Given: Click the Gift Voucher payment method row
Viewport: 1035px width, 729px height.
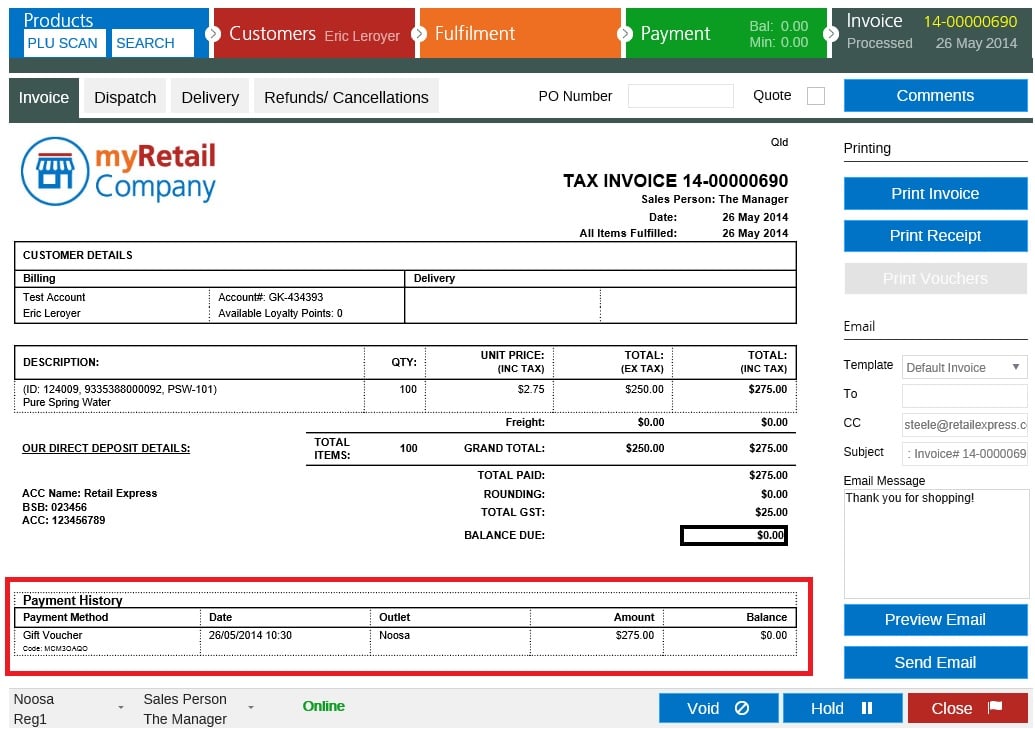Looking at the screenshot, I should (x=405, y=641).
